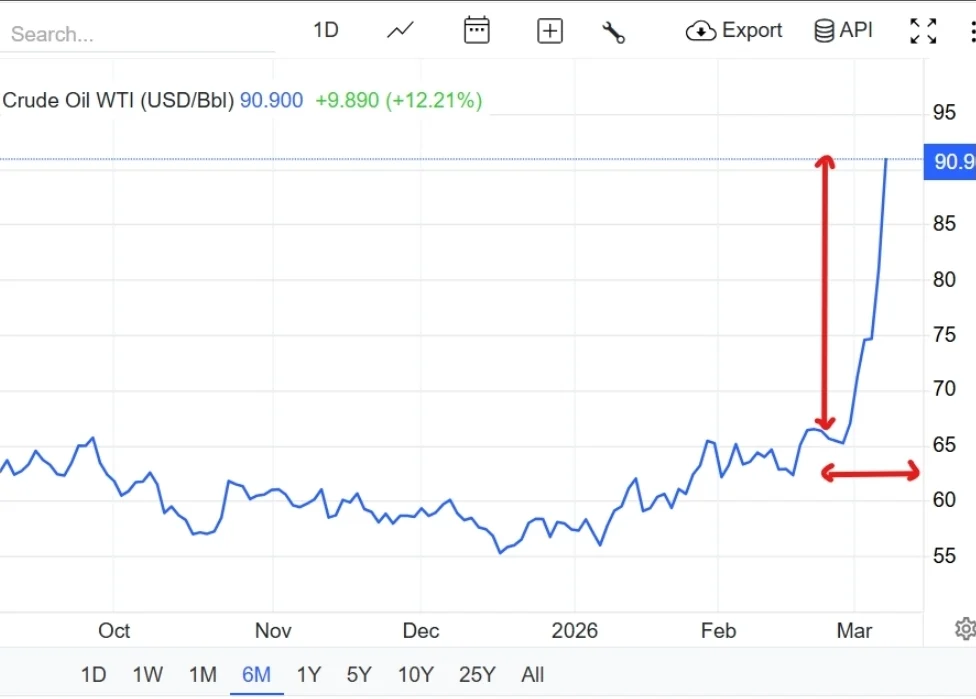Focus the Search input field
This screenshot has width=976, height=699.
tap(138, 34)
